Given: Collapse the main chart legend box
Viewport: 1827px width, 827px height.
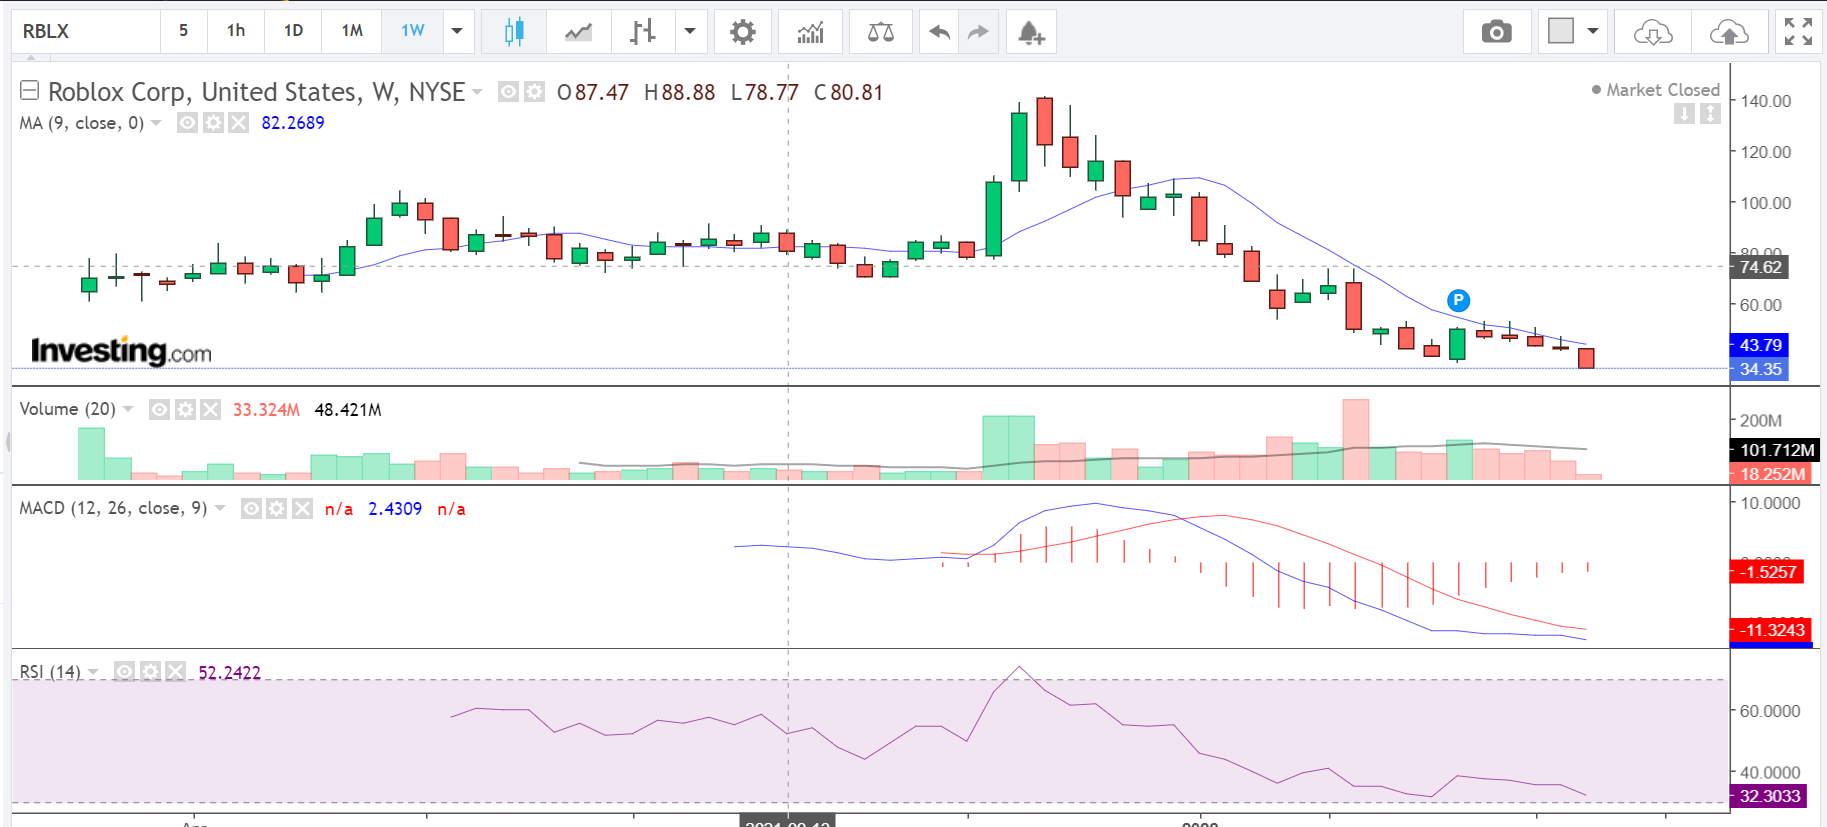Looking at the screenshot, I should [30, 91].
